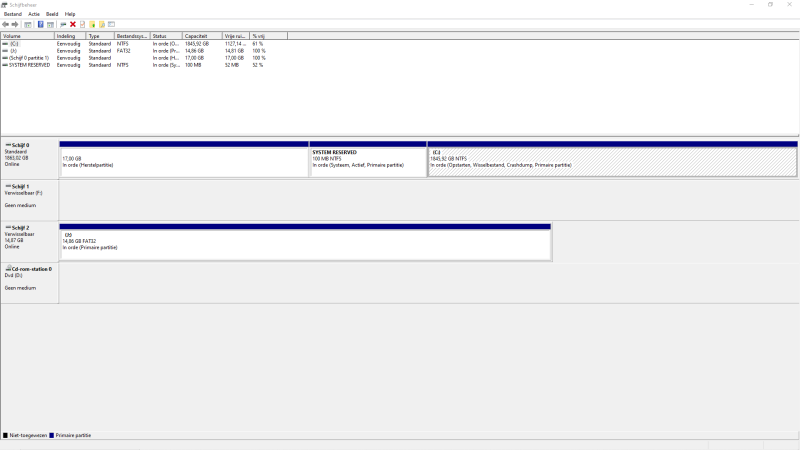
Task: Click drive icon of (C:) volume row
Action: 5,44
